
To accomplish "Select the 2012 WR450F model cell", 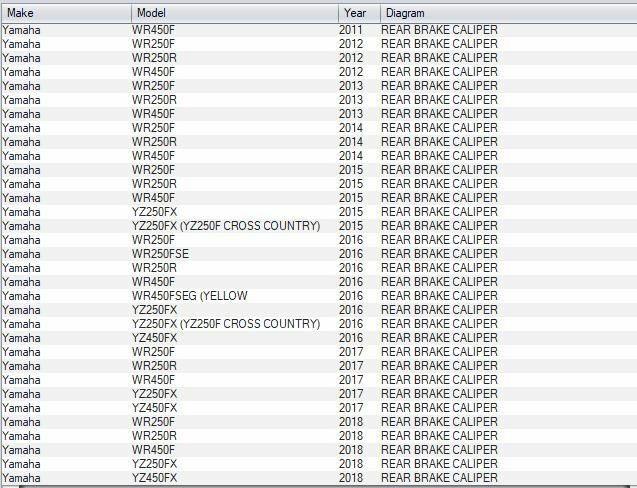I will (153, 72).
